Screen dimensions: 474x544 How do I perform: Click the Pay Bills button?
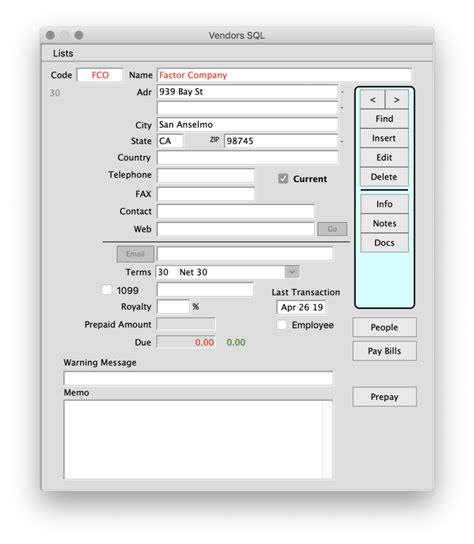(x=384, y=351)
